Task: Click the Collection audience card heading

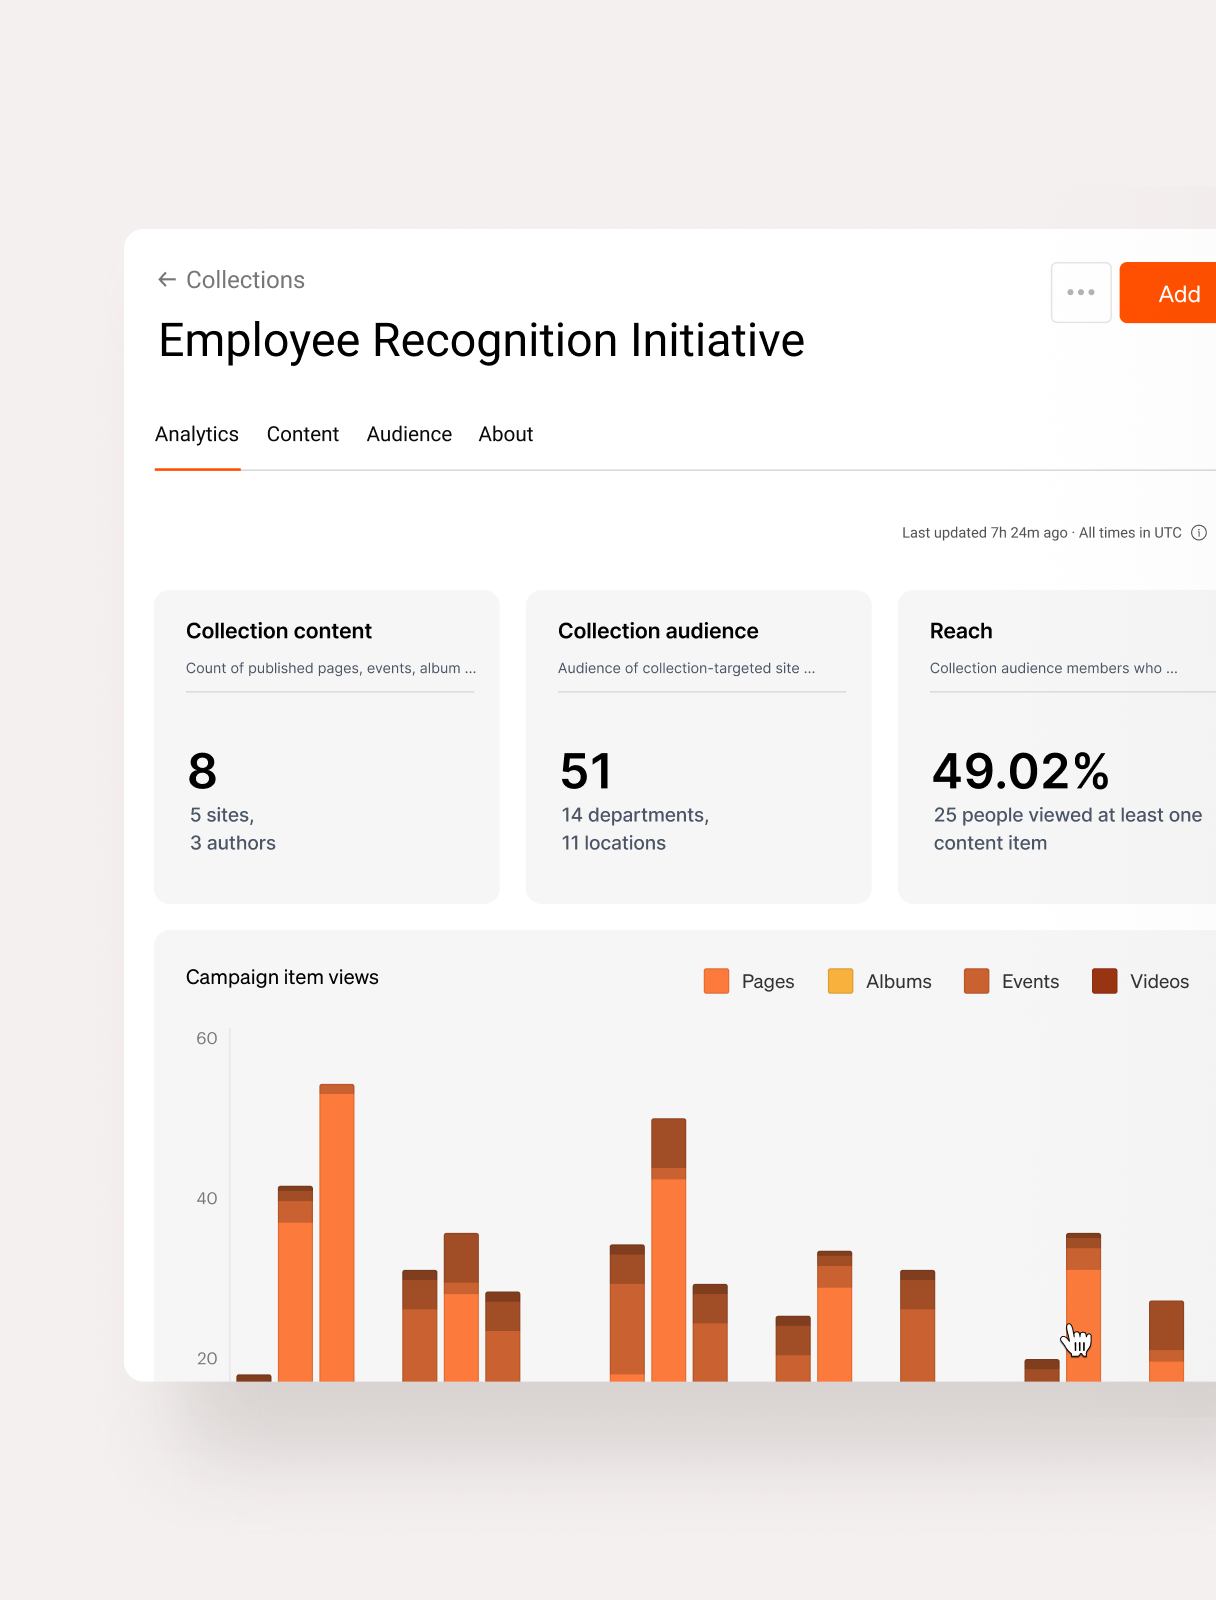Action: coord(658,631)
